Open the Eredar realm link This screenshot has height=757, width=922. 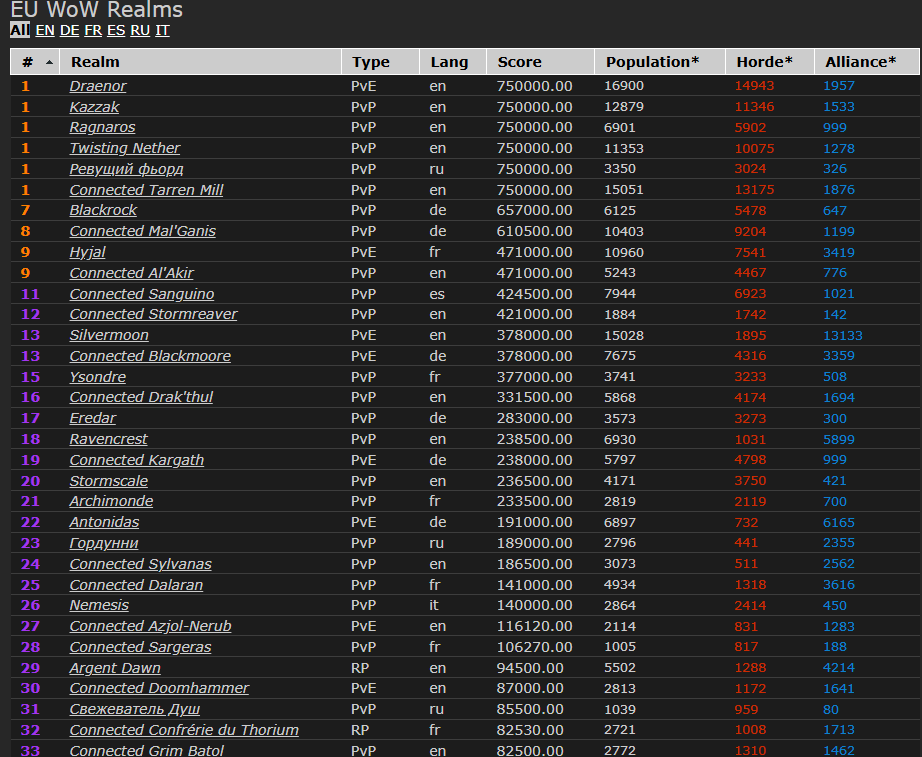[x=92, y=418]
